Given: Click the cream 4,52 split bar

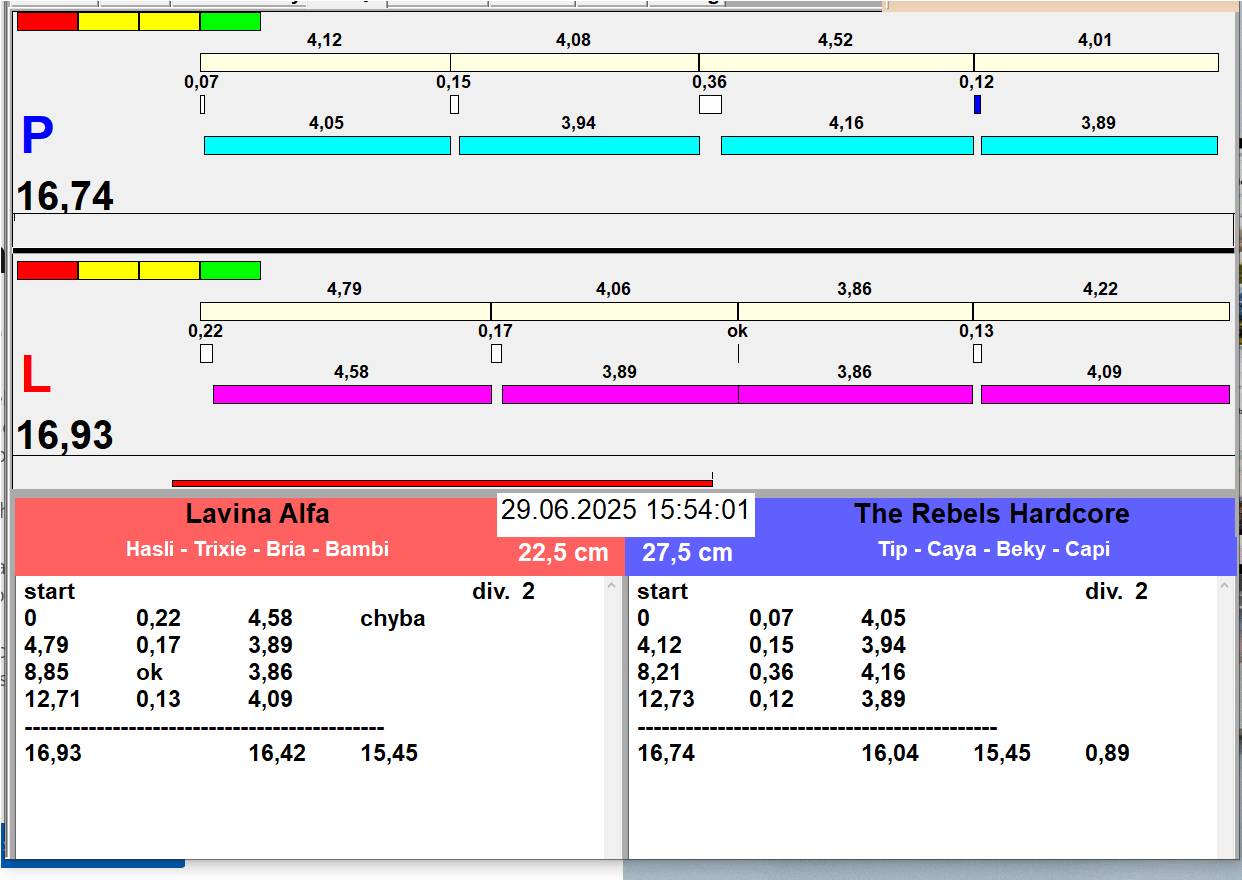Looking at the screenshot, I should (836, 62).
